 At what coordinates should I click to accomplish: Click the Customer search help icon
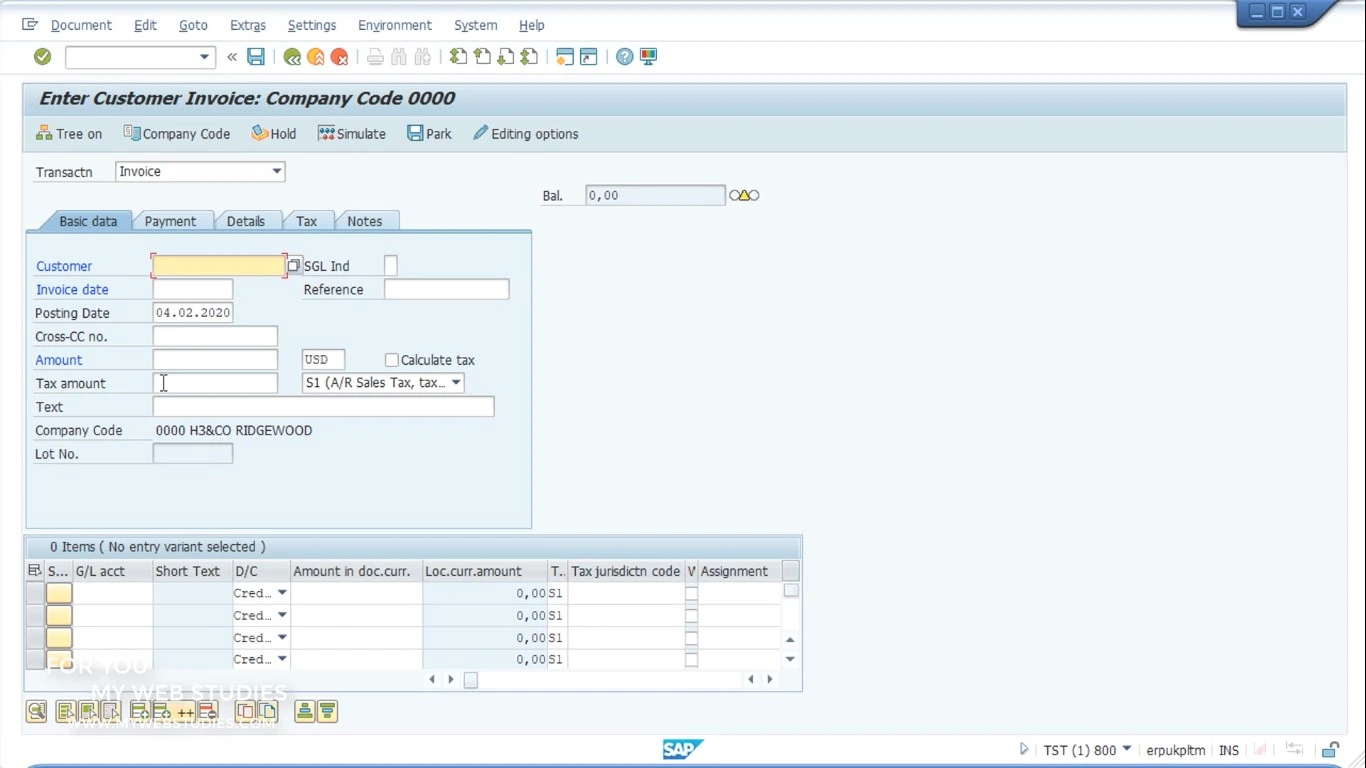click(294, 266)
